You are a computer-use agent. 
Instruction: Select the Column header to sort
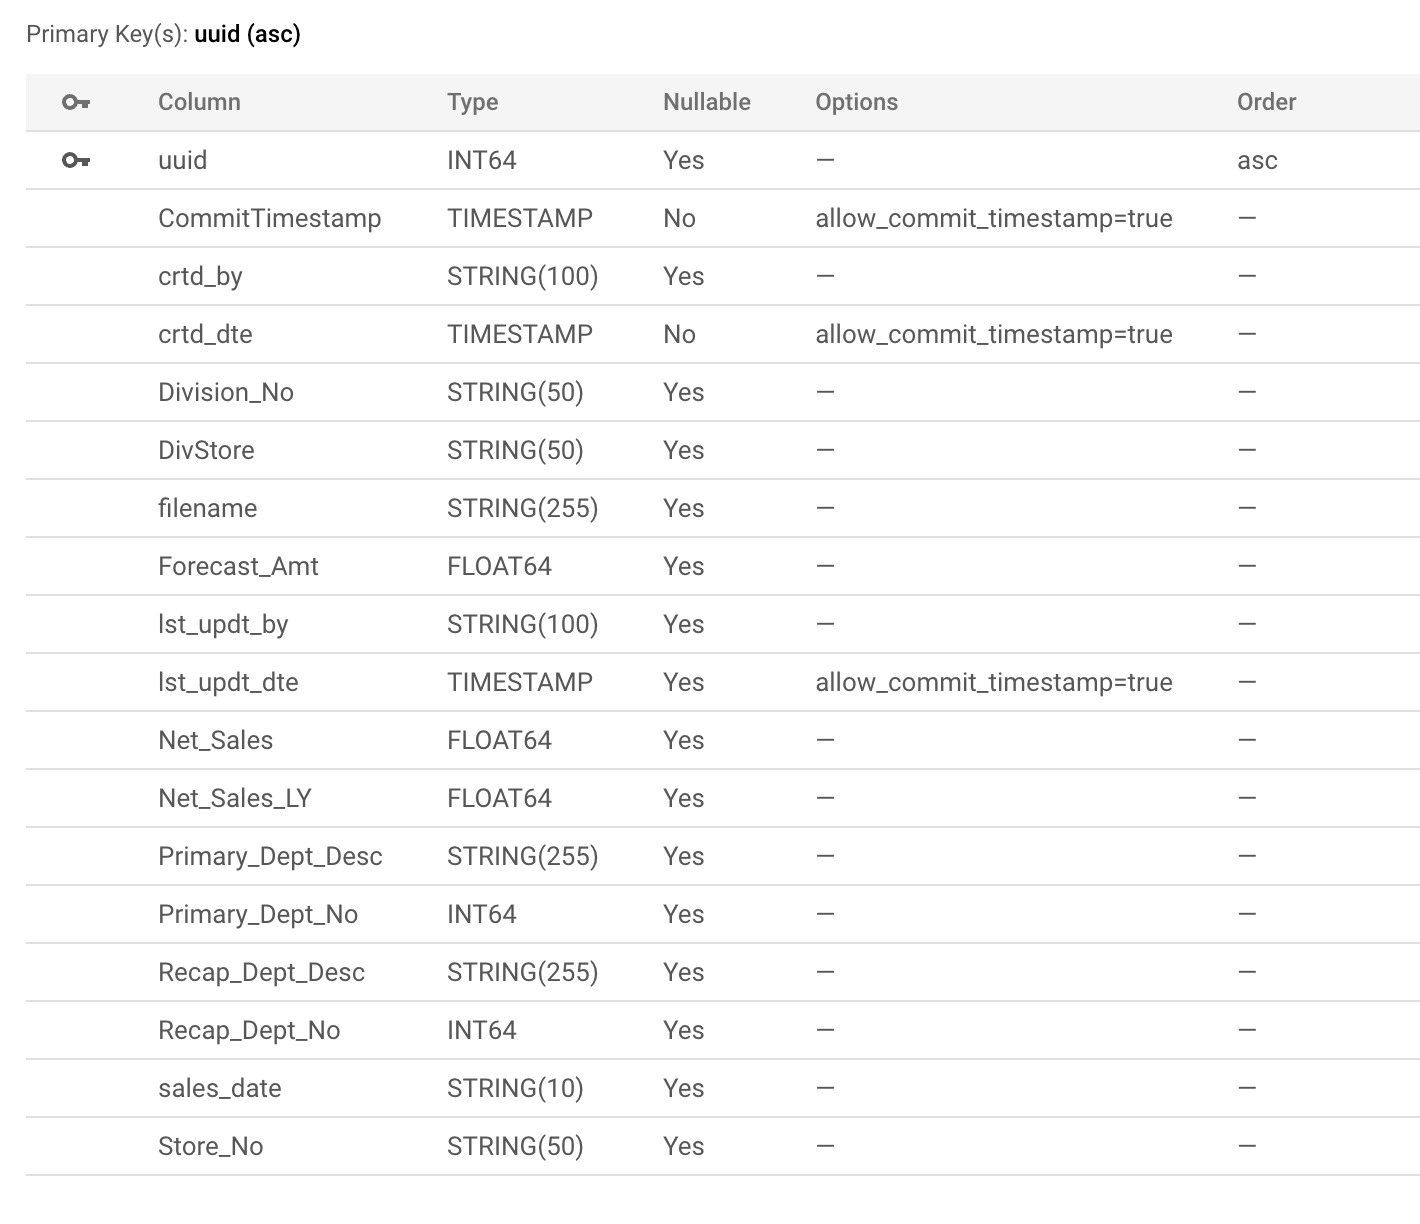(x=198, y=101)
